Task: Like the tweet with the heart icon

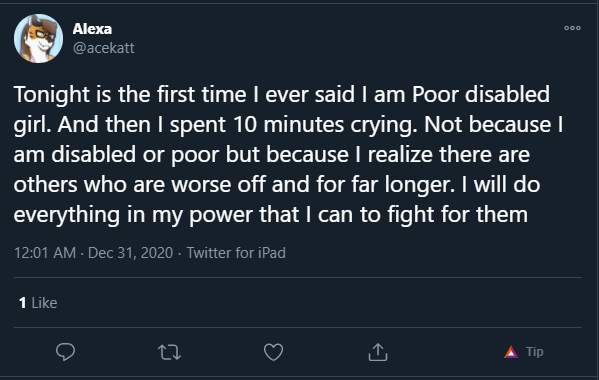Action: [x=274, y=352]
